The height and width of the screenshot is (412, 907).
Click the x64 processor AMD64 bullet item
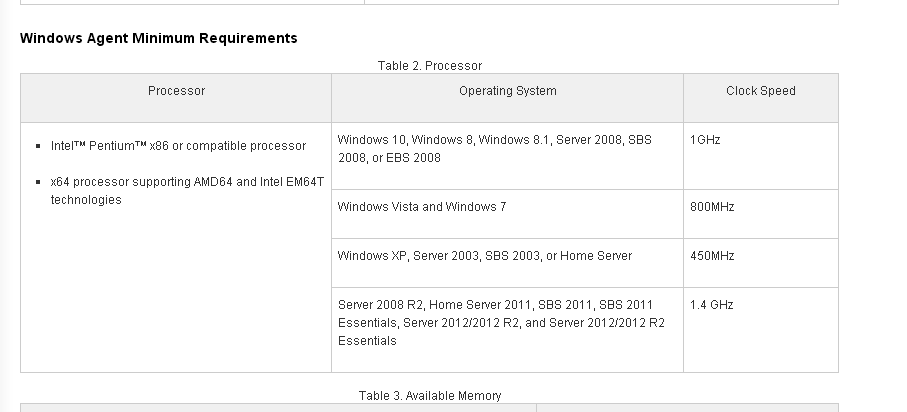coord(187,190)
